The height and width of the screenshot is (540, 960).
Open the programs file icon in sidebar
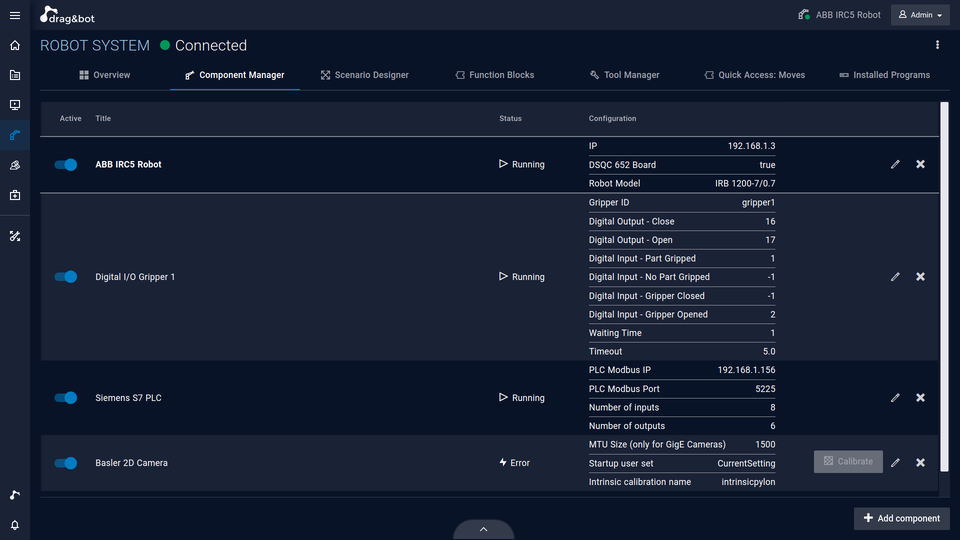(x=15, y=75)
